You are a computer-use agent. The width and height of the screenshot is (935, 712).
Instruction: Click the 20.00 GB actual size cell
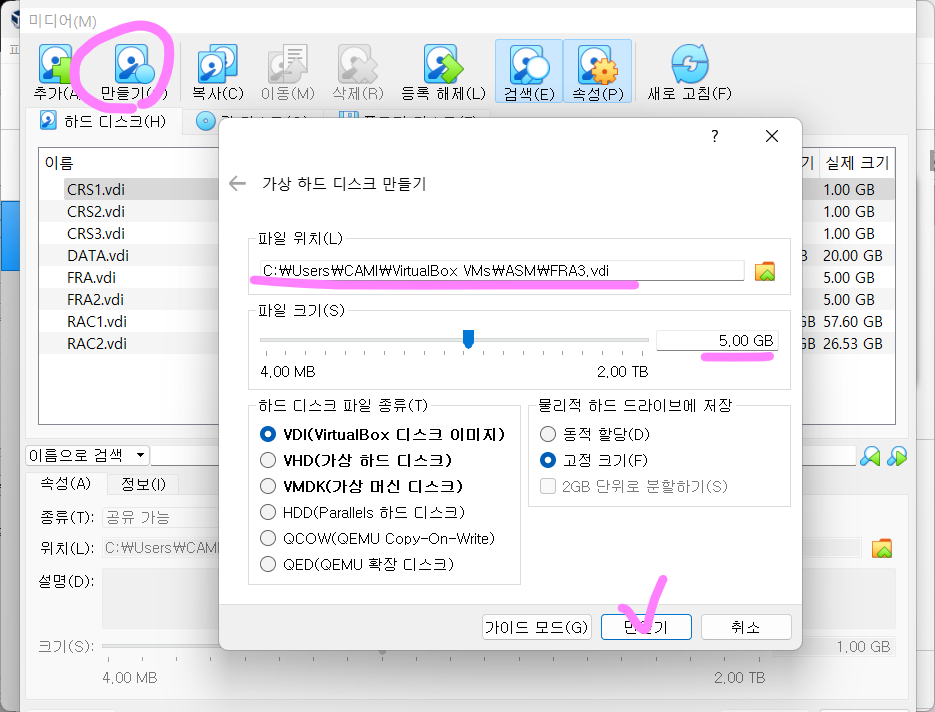(853, 256)
